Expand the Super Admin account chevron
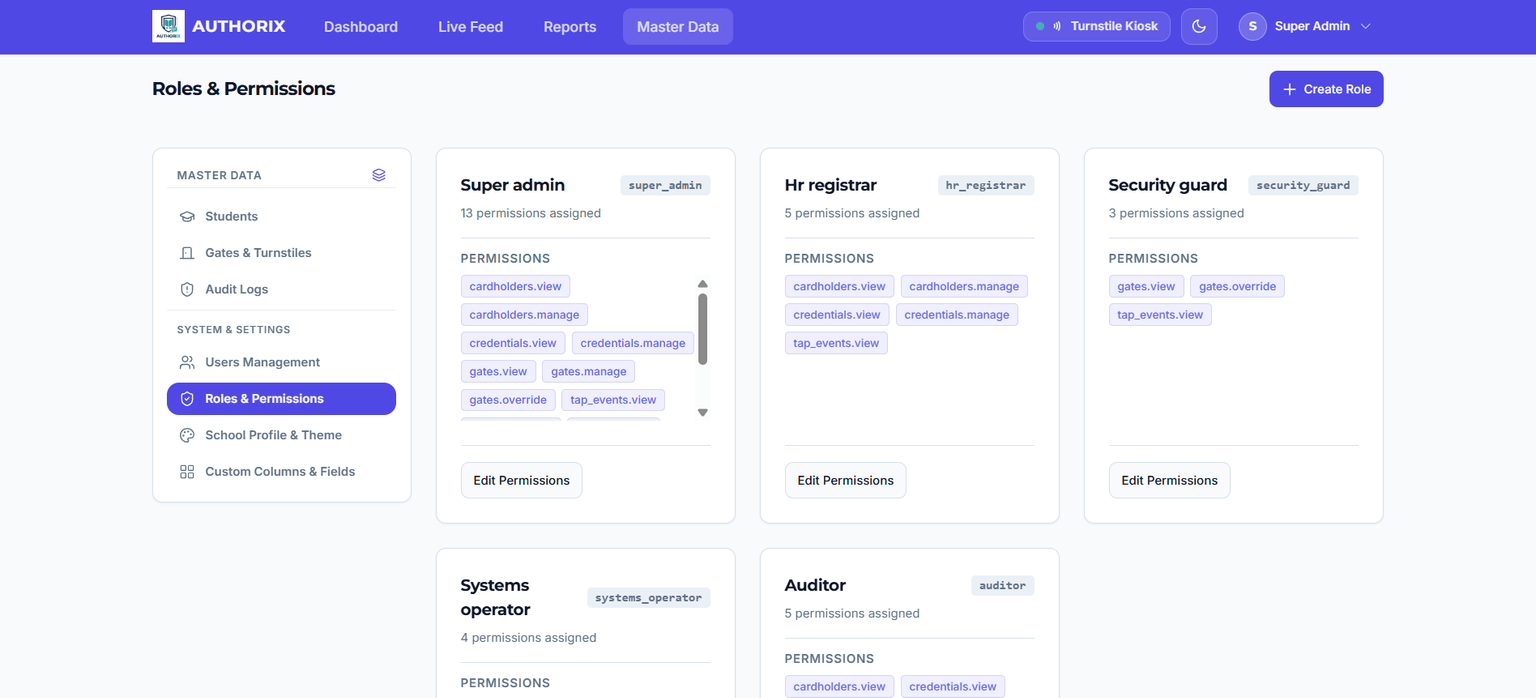 click(1366, 26)
